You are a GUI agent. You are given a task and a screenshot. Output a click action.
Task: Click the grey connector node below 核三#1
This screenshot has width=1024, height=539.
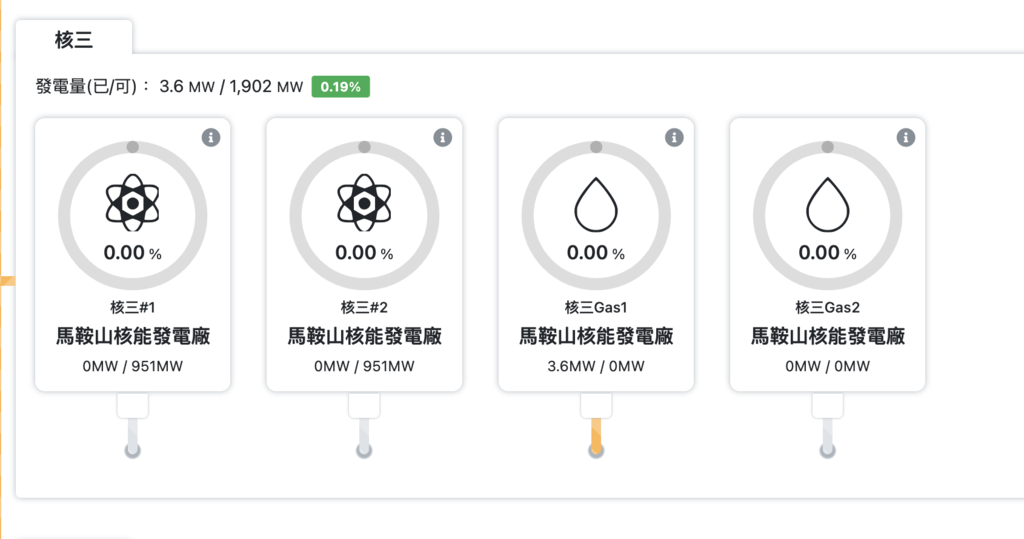pos(133,451)
